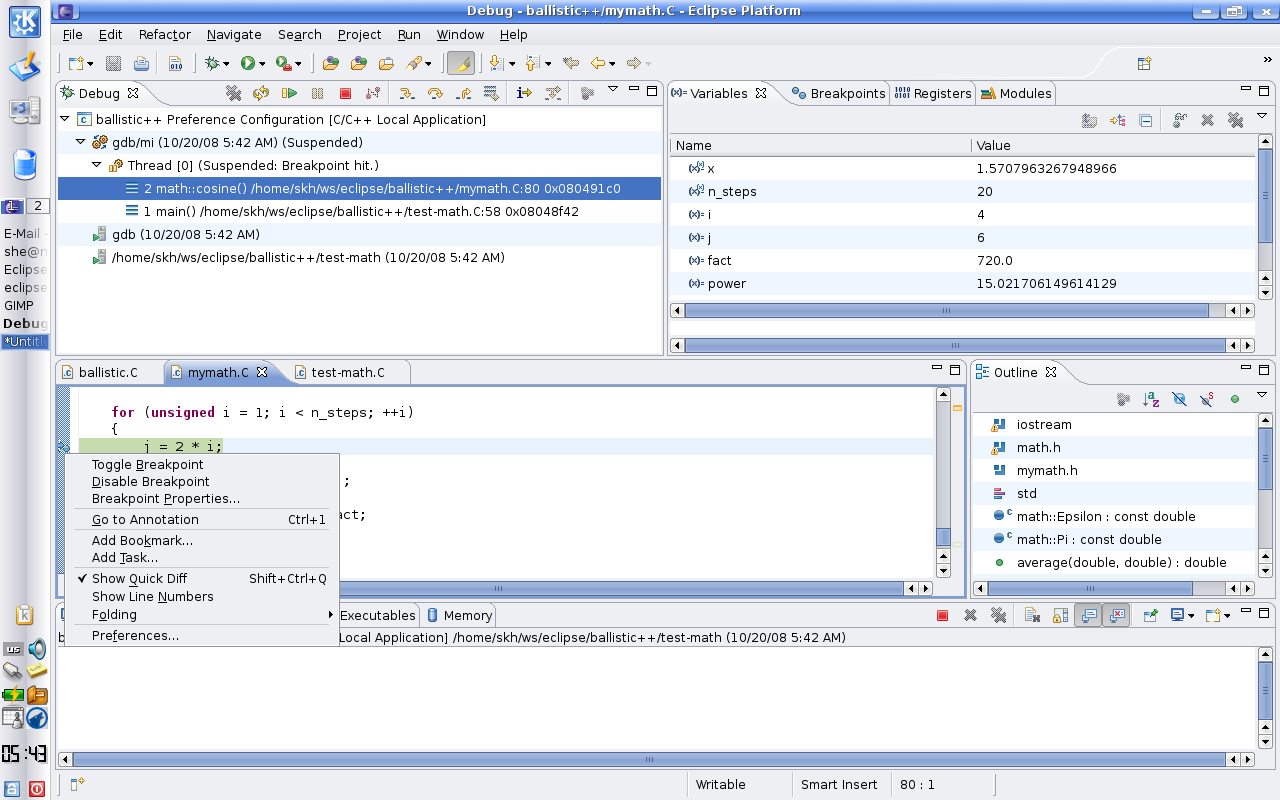Click the Step Return icon
The image size is (1280, 800).
click(x=463, y=93)
